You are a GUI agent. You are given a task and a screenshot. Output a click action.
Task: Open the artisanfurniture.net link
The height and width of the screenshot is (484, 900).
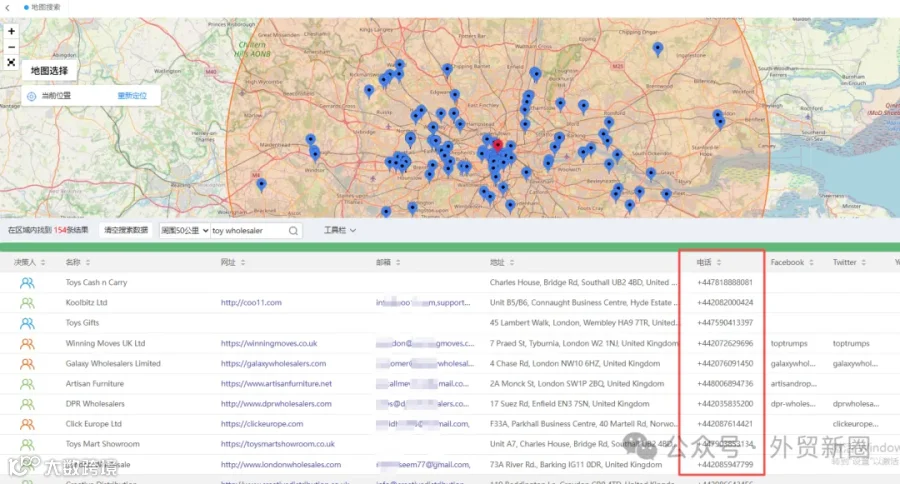[x=276, y=384]
